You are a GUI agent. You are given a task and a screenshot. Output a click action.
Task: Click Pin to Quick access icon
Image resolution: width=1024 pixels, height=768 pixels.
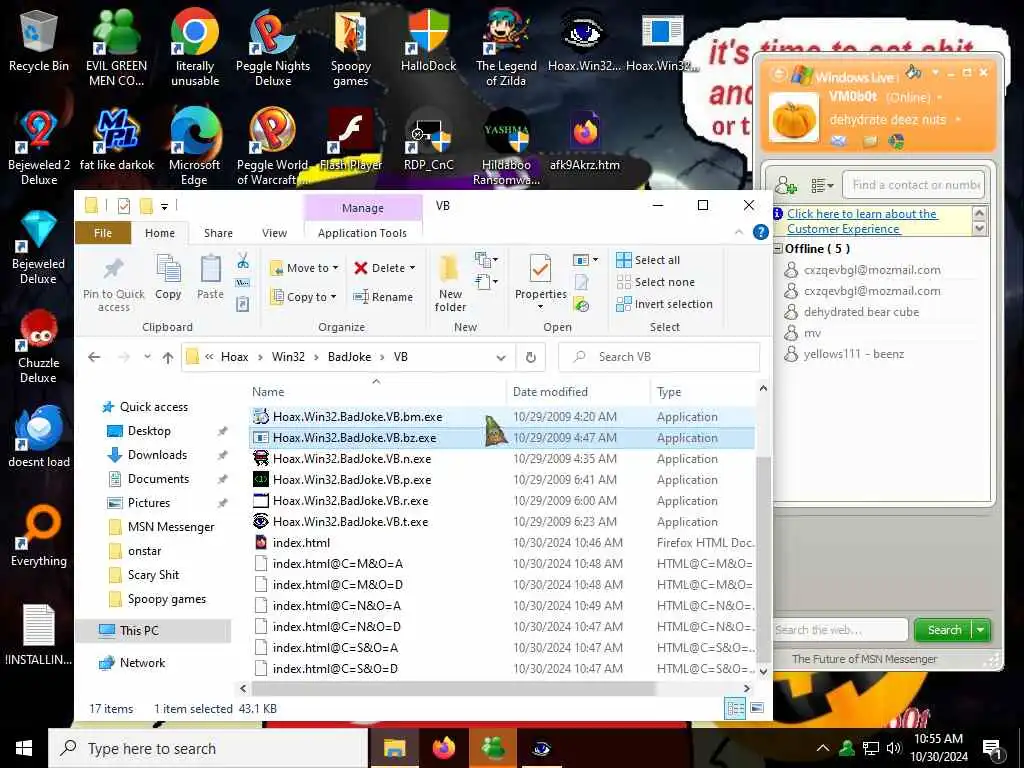pos(114,283)
